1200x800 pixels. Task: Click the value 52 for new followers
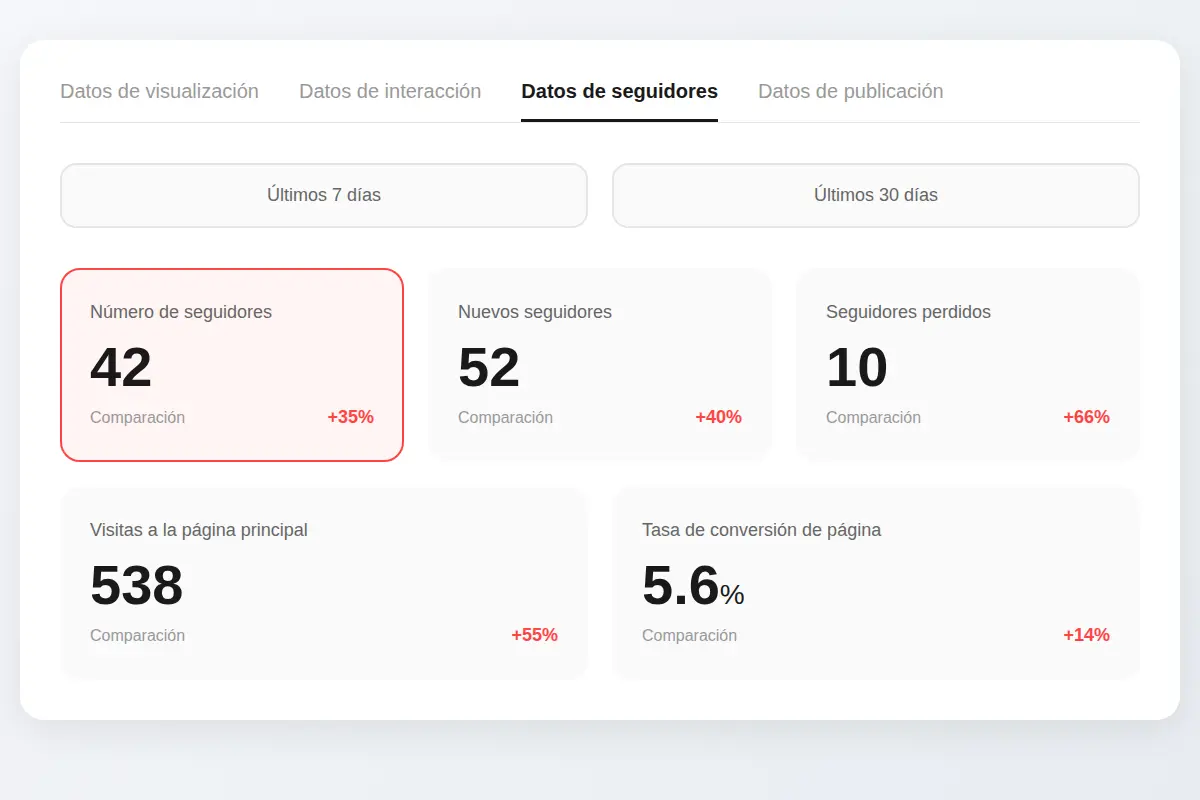[x=489, y=368]
